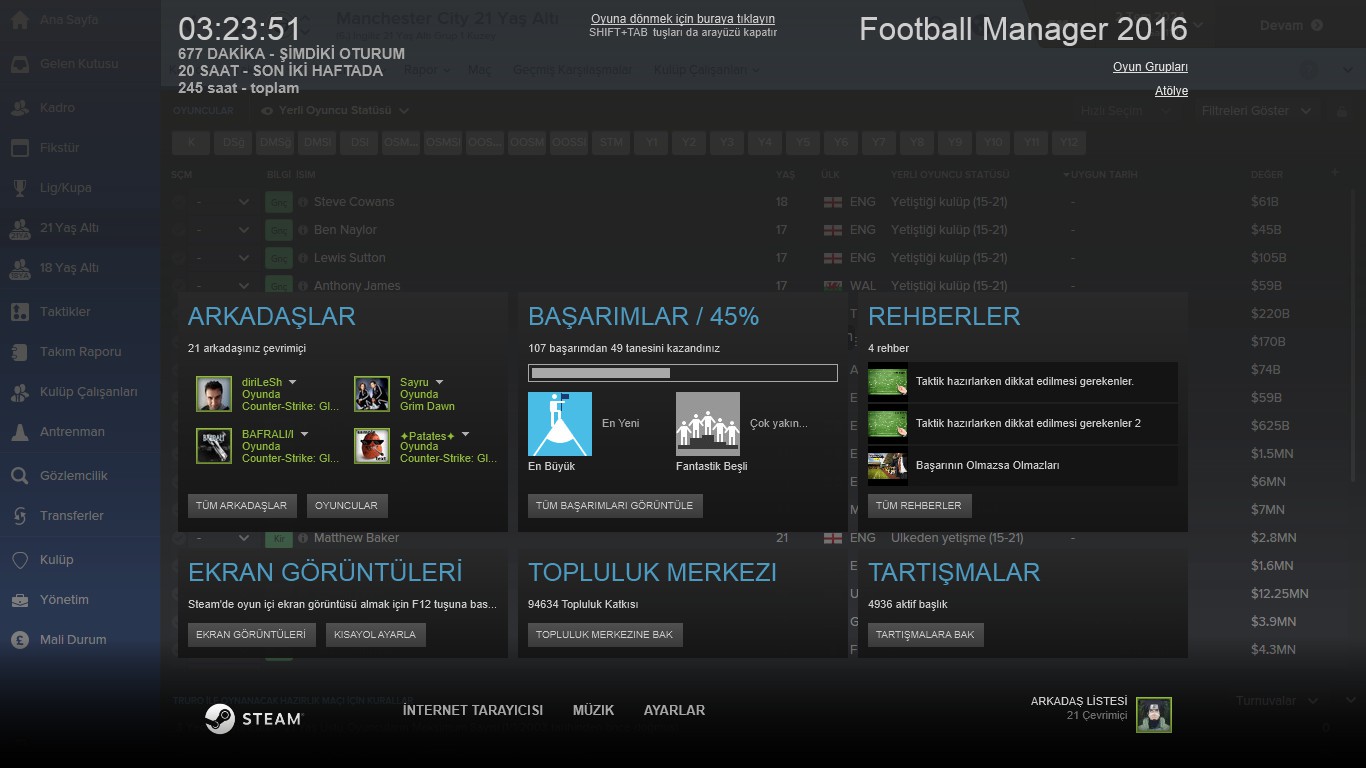Open the Takım Raporu report icon
The height and width of the screenshot is (768, 1366).
tap(20, 352)
